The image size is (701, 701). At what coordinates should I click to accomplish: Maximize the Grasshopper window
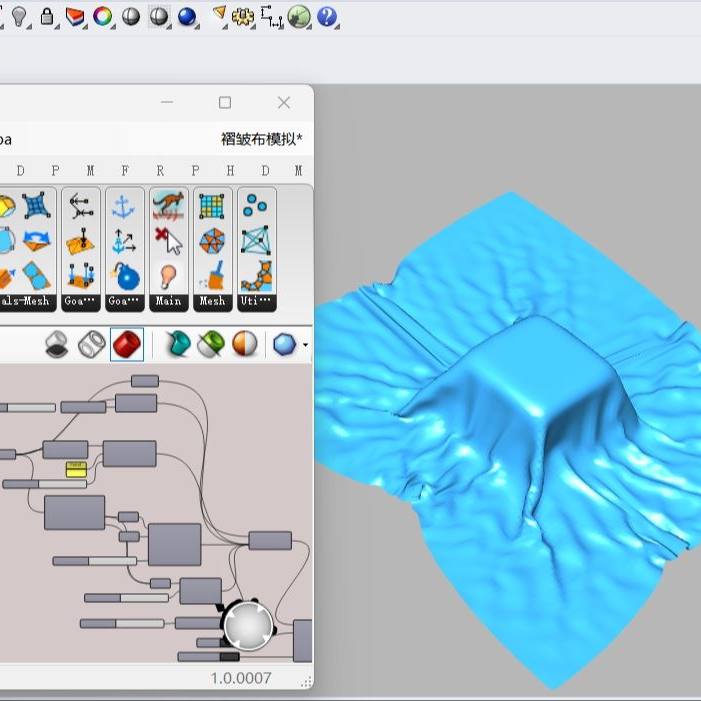pos(225,103)
